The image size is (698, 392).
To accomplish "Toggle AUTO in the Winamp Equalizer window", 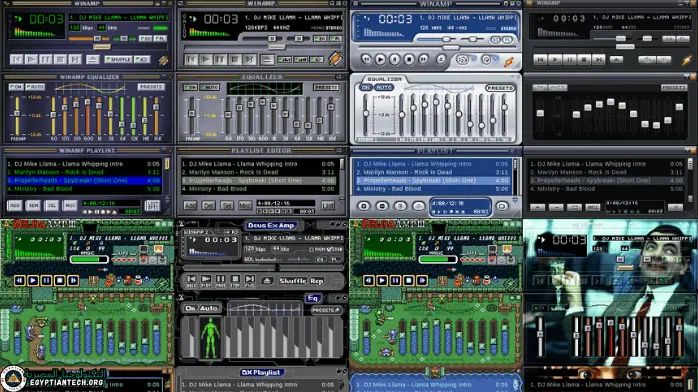I will [35, 87].
